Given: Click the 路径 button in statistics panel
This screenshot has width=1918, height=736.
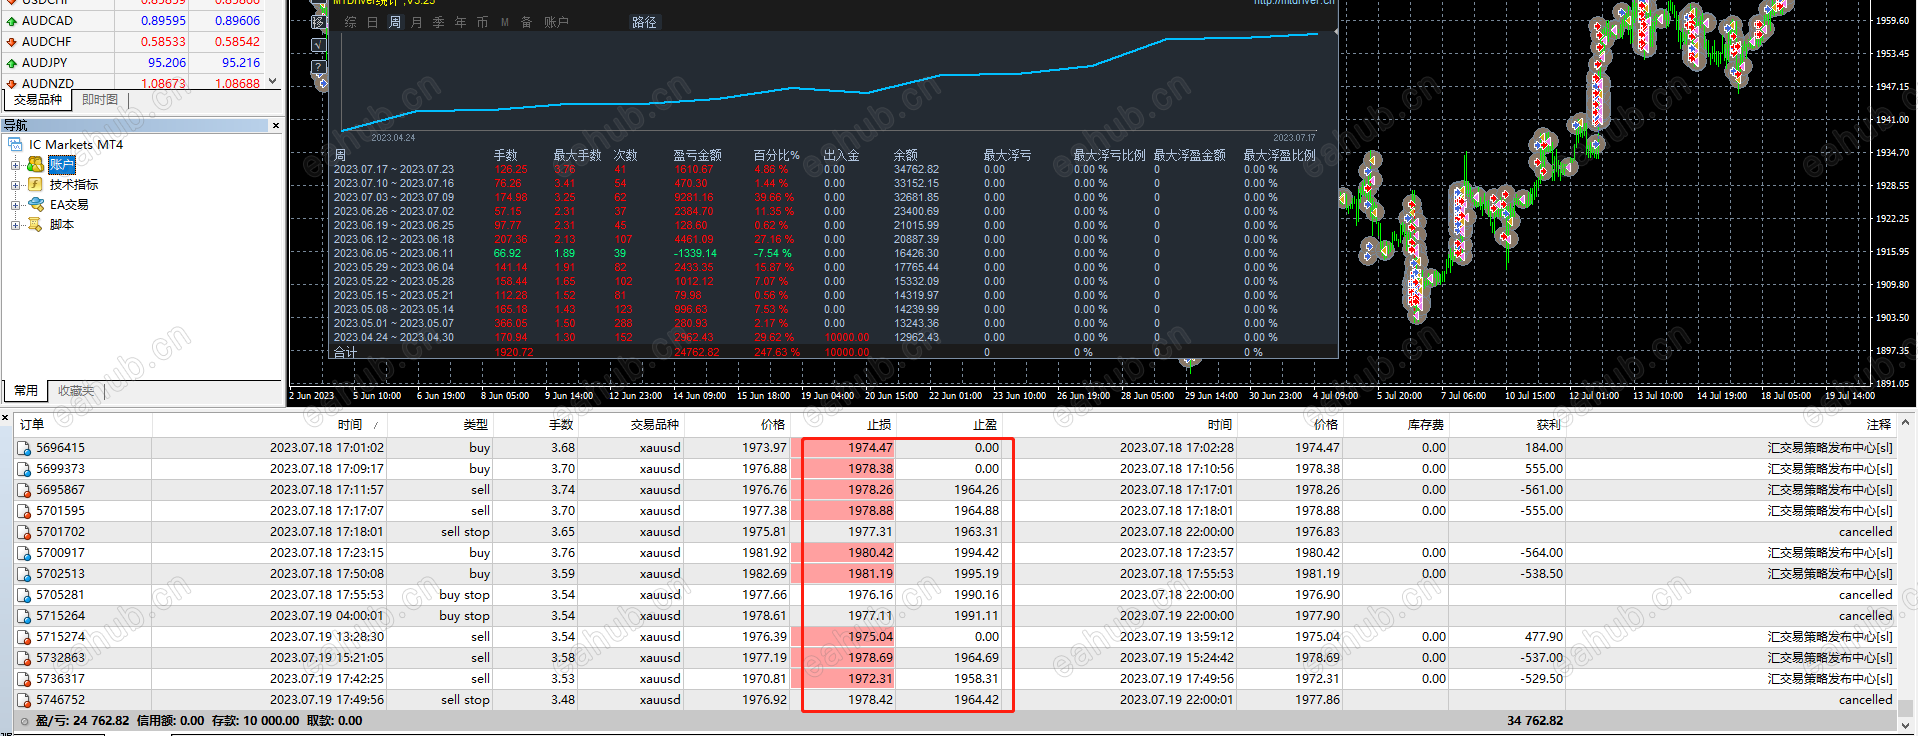Looking at the screenshot, I should [644, 22].
